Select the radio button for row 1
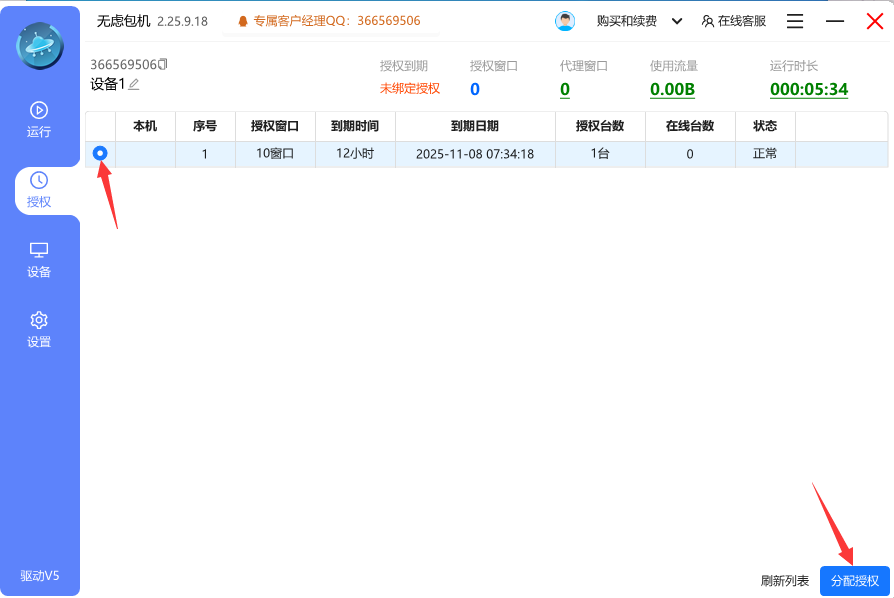The image size is (894, 598). [x=100, y=153]
